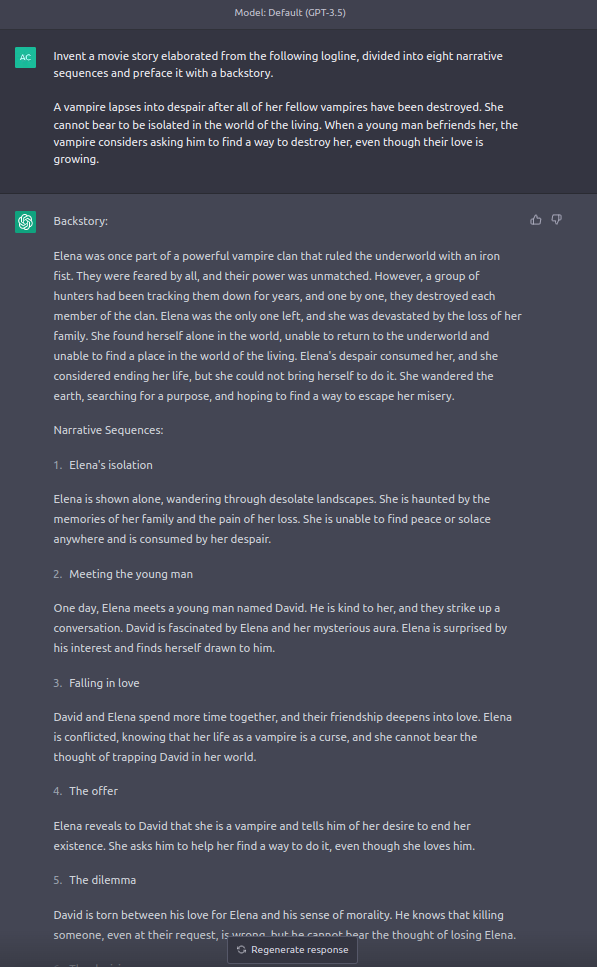Select list item 5 The dilemma
The width and height of the screenshot is (597, 967).
click(95, 880)
